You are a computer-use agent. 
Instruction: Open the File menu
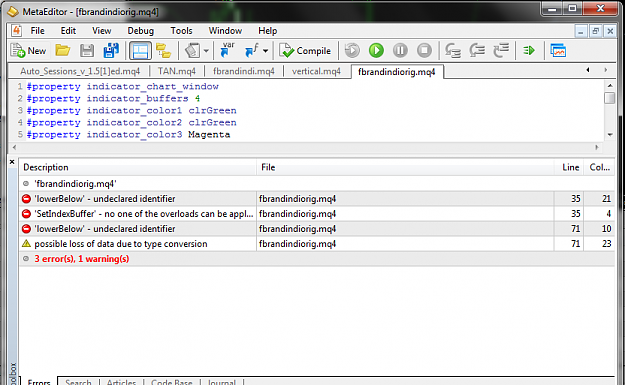pyautogui.click(x=37, y=31)
